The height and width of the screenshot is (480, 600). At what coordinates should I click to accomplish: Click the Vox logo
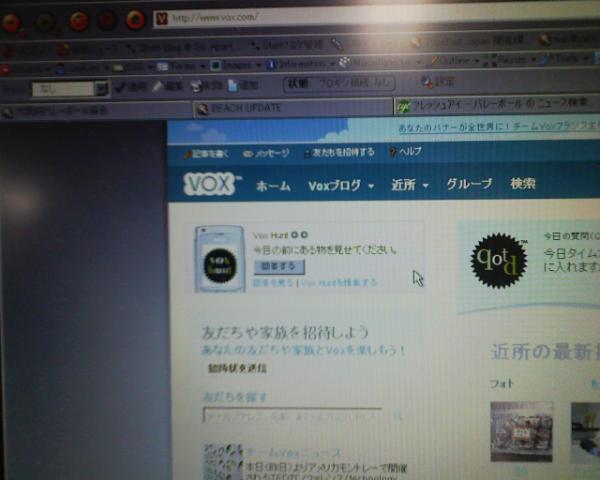[x=211, y=184]
